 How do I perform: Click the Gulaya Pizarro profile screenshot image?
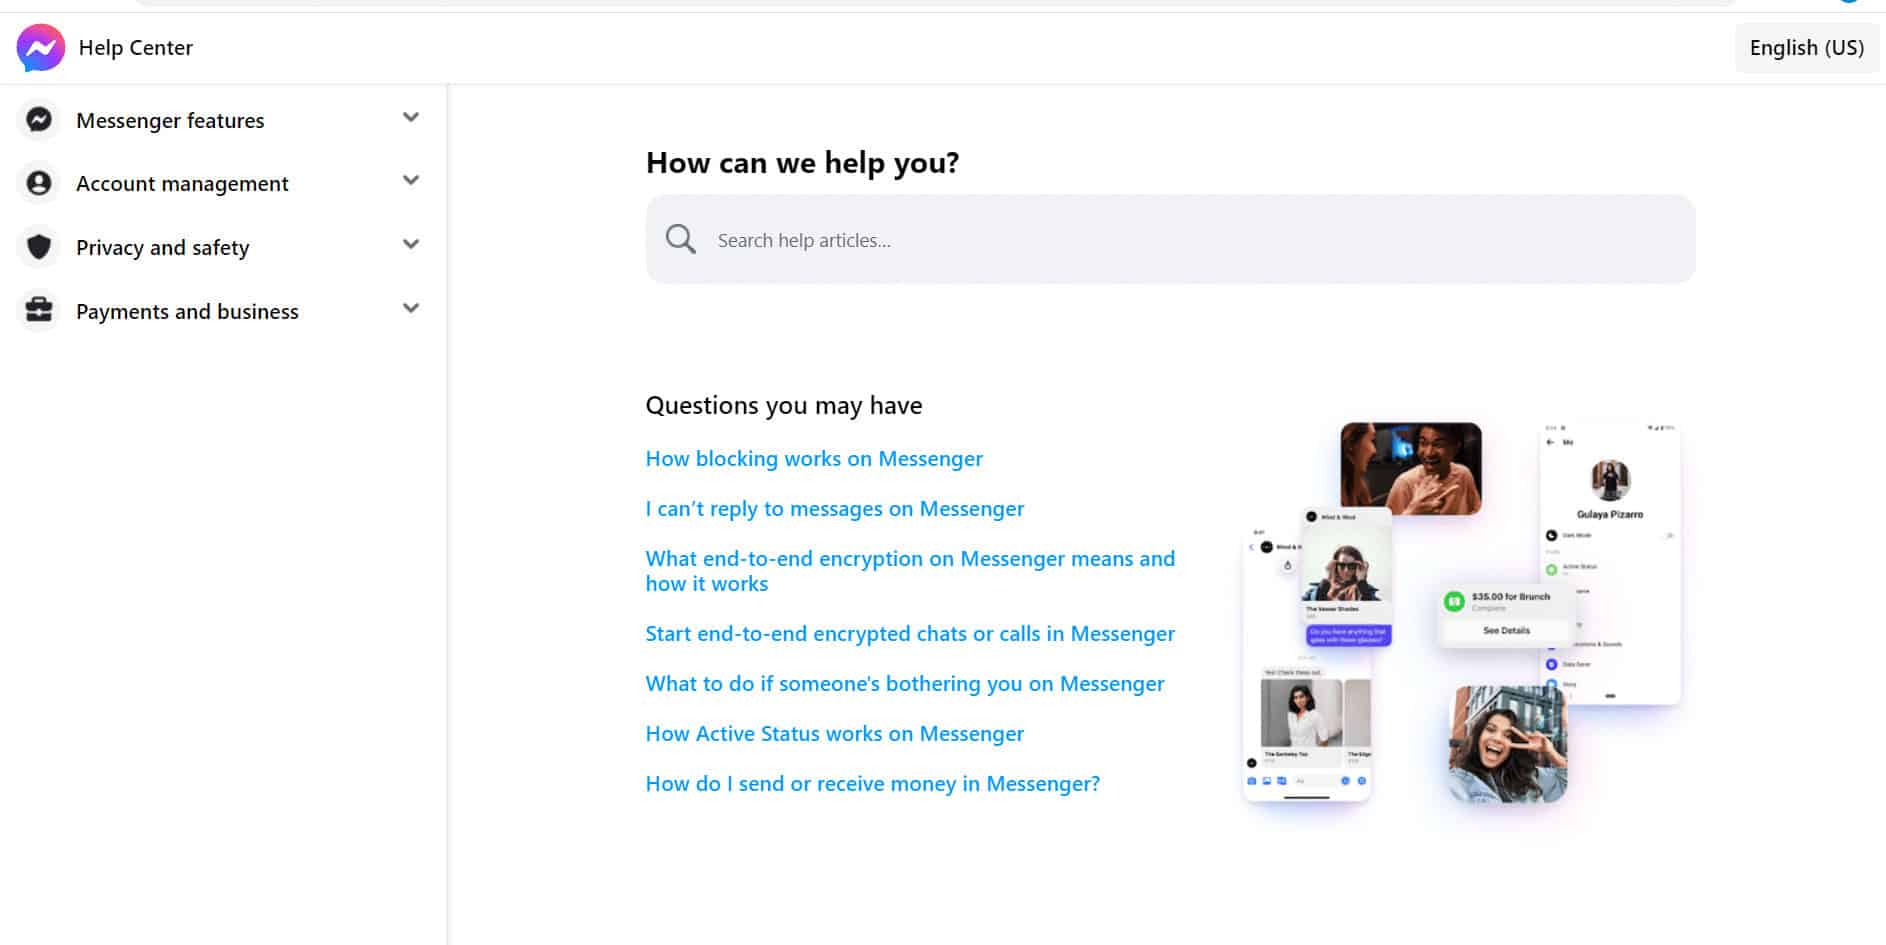(x=1608, y=560)
